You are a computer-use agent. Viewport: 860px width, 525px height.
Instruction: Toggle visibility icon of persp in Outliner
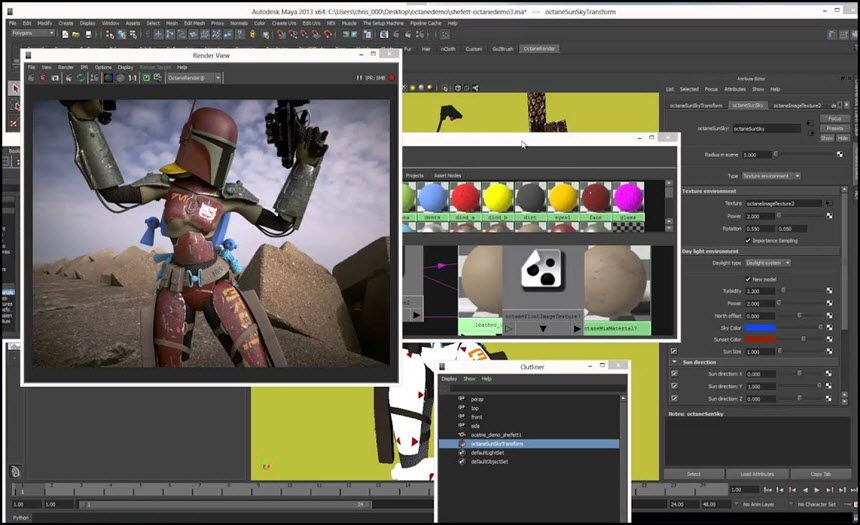pos(461,399)
